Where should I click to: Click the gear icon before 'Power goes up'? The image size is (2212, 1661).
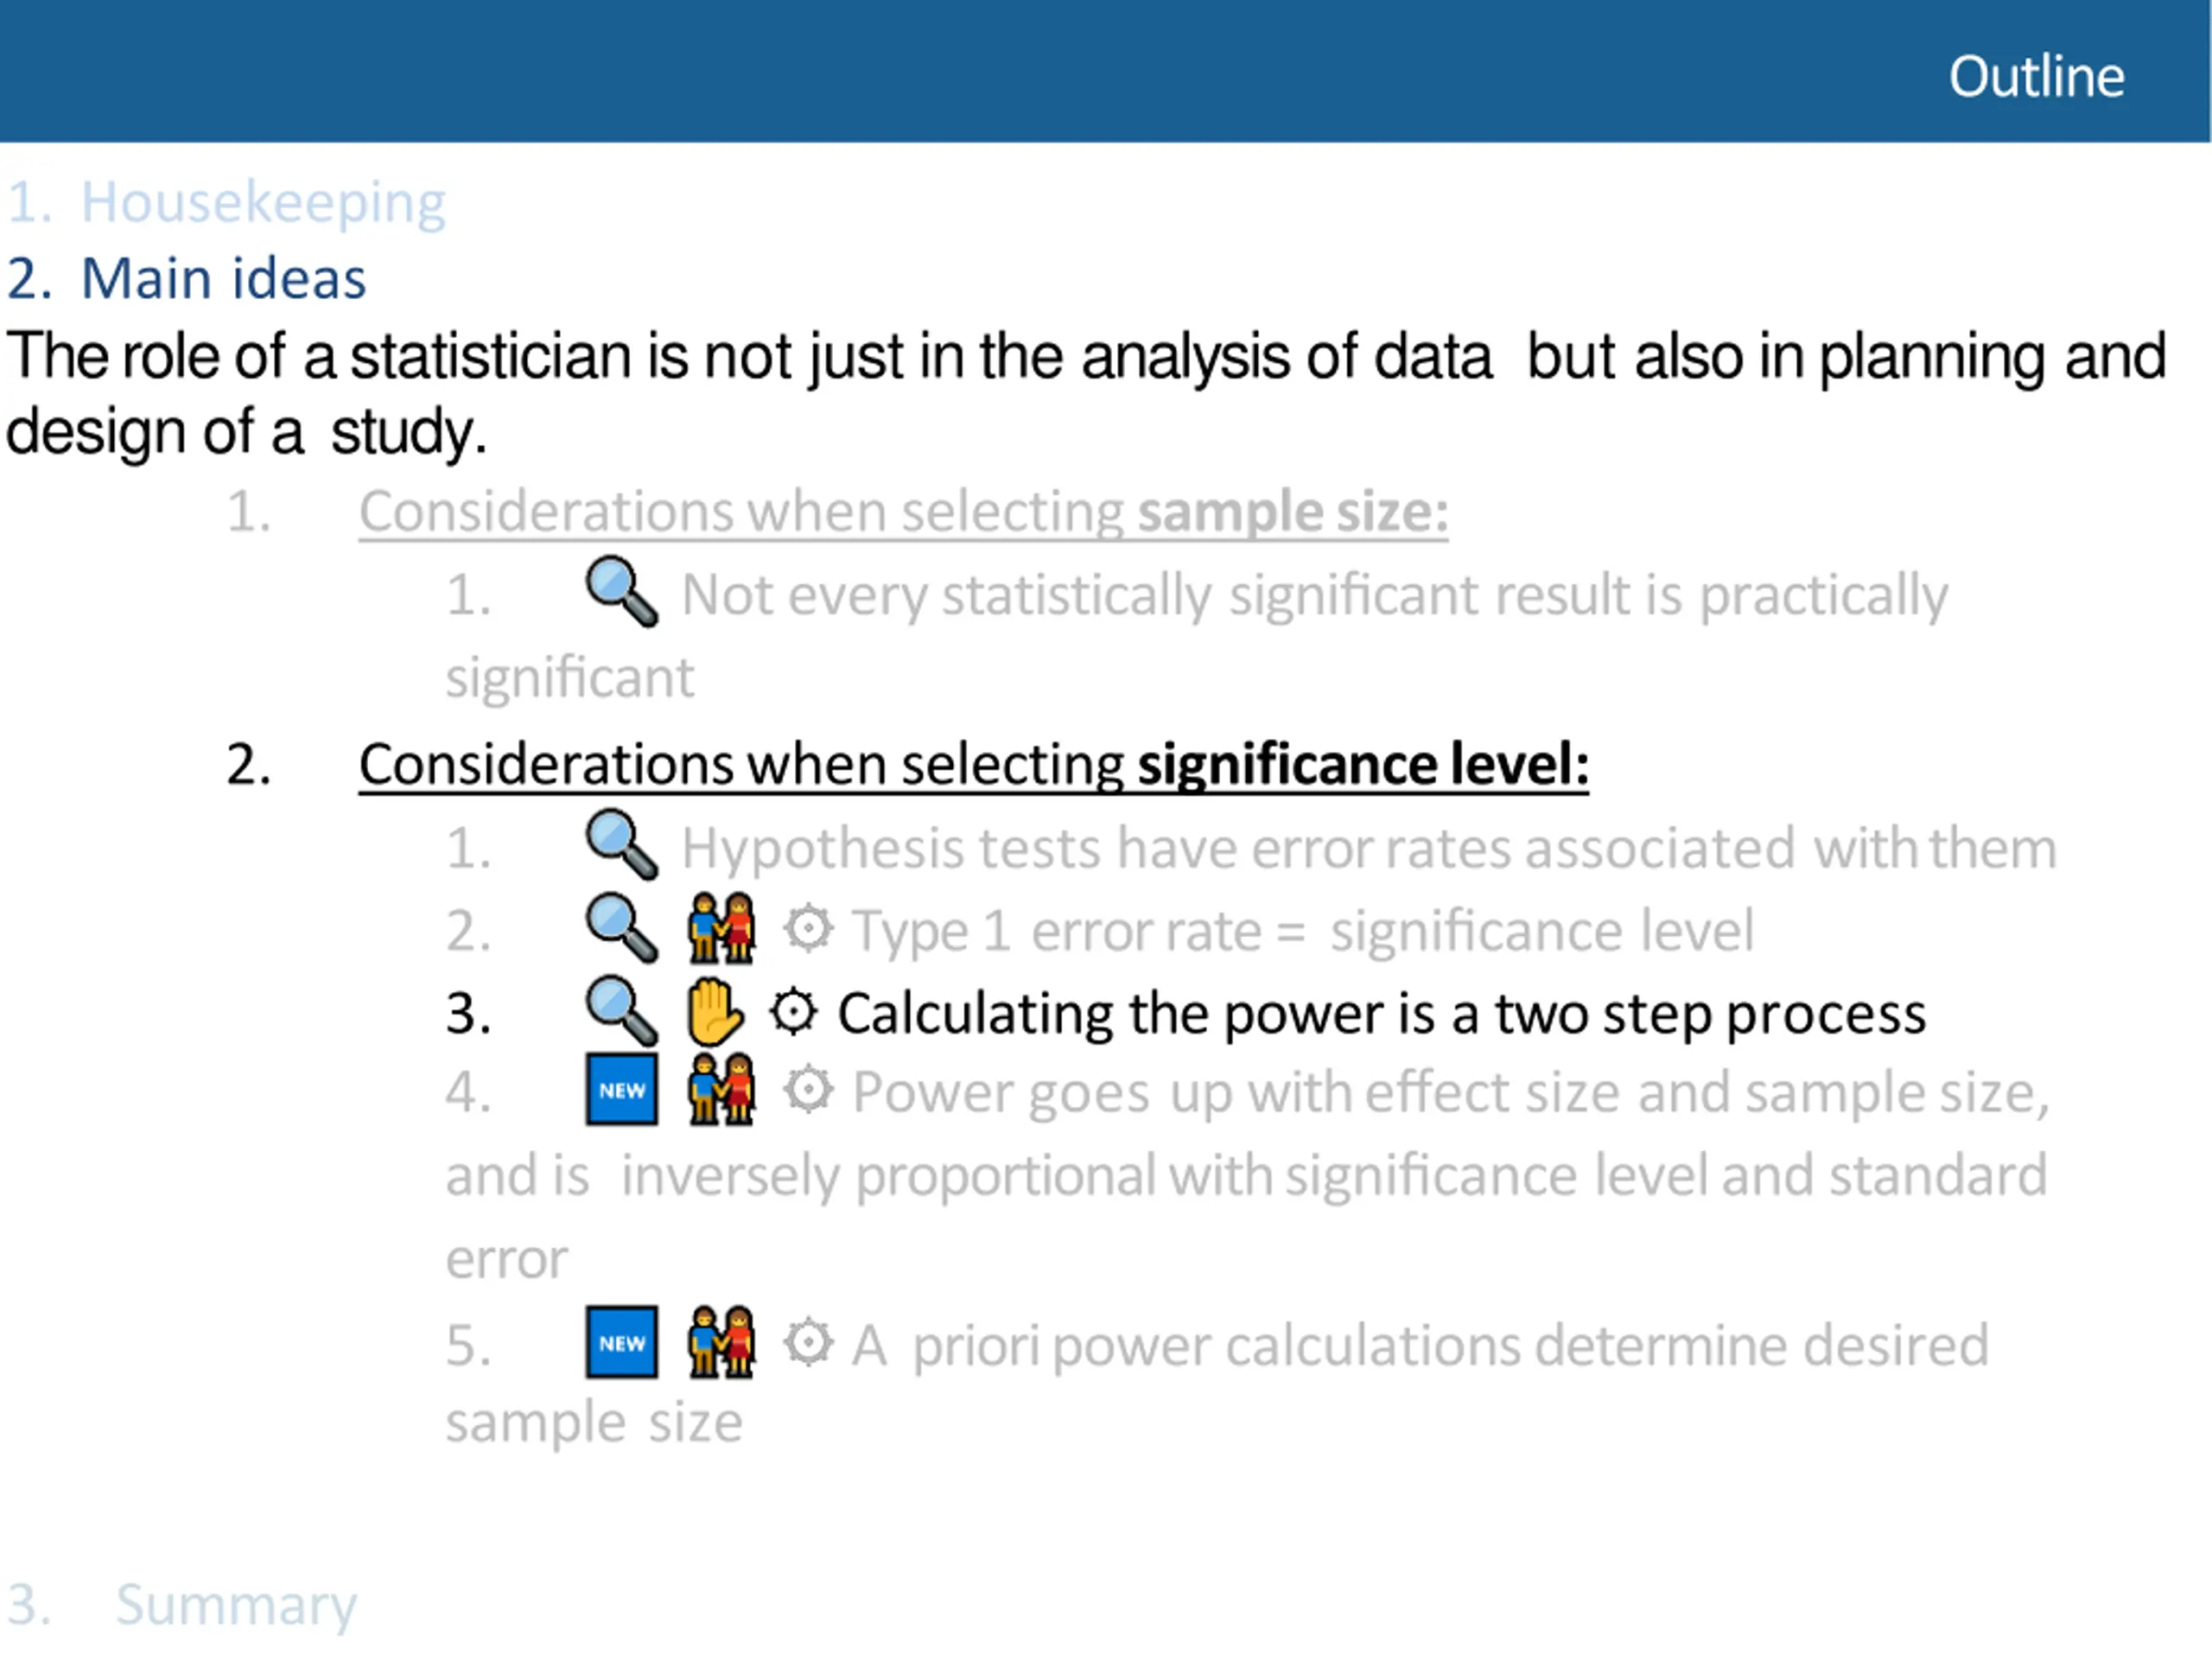[x=808, y=1090]
